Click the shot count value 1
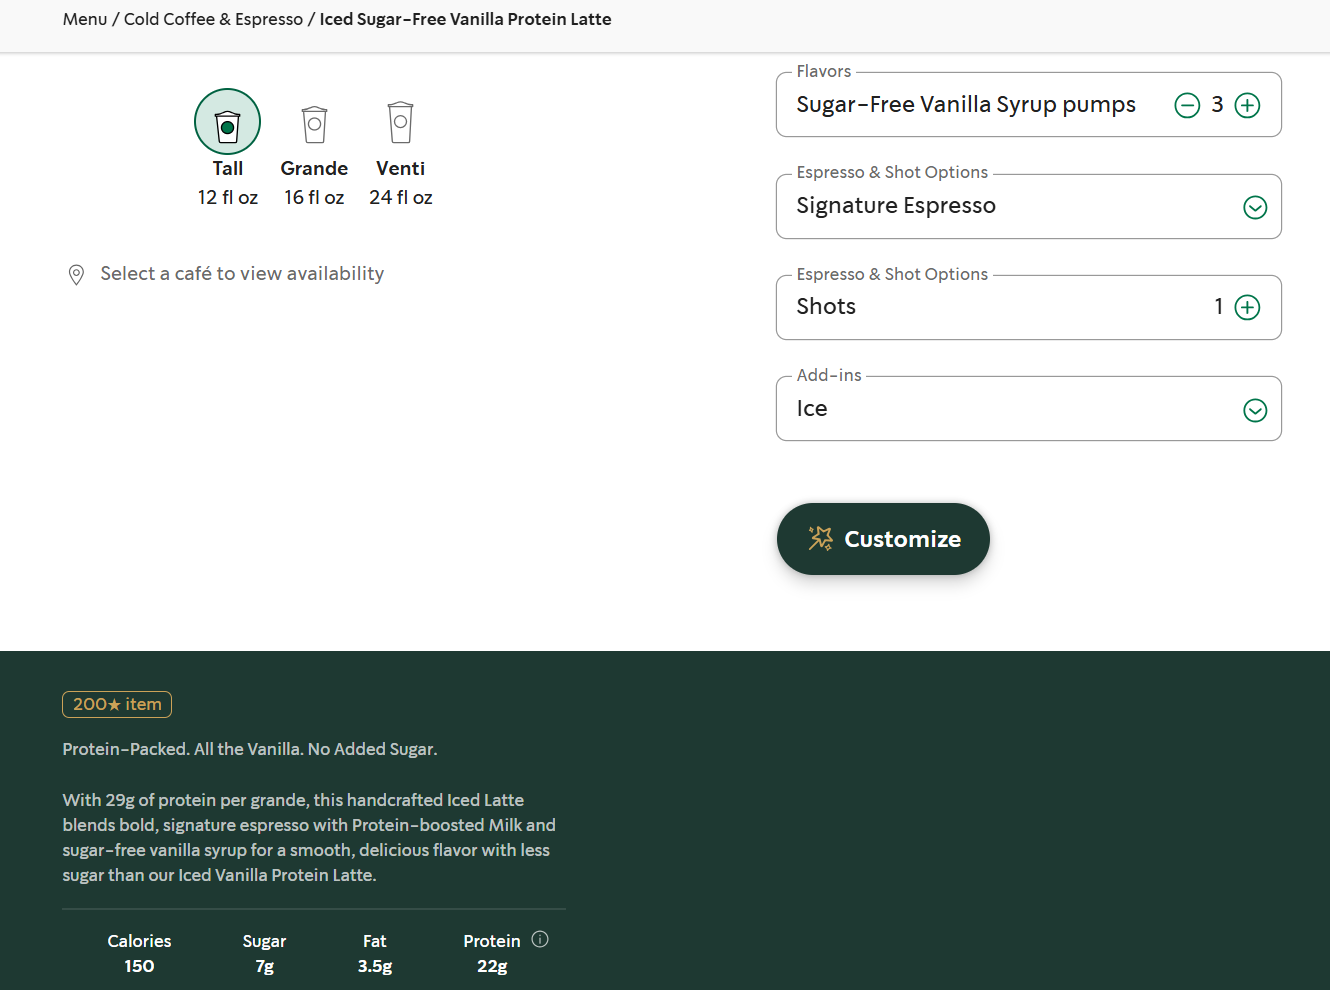Screen dimensions: 1330x990 (x=1219, y=306)
